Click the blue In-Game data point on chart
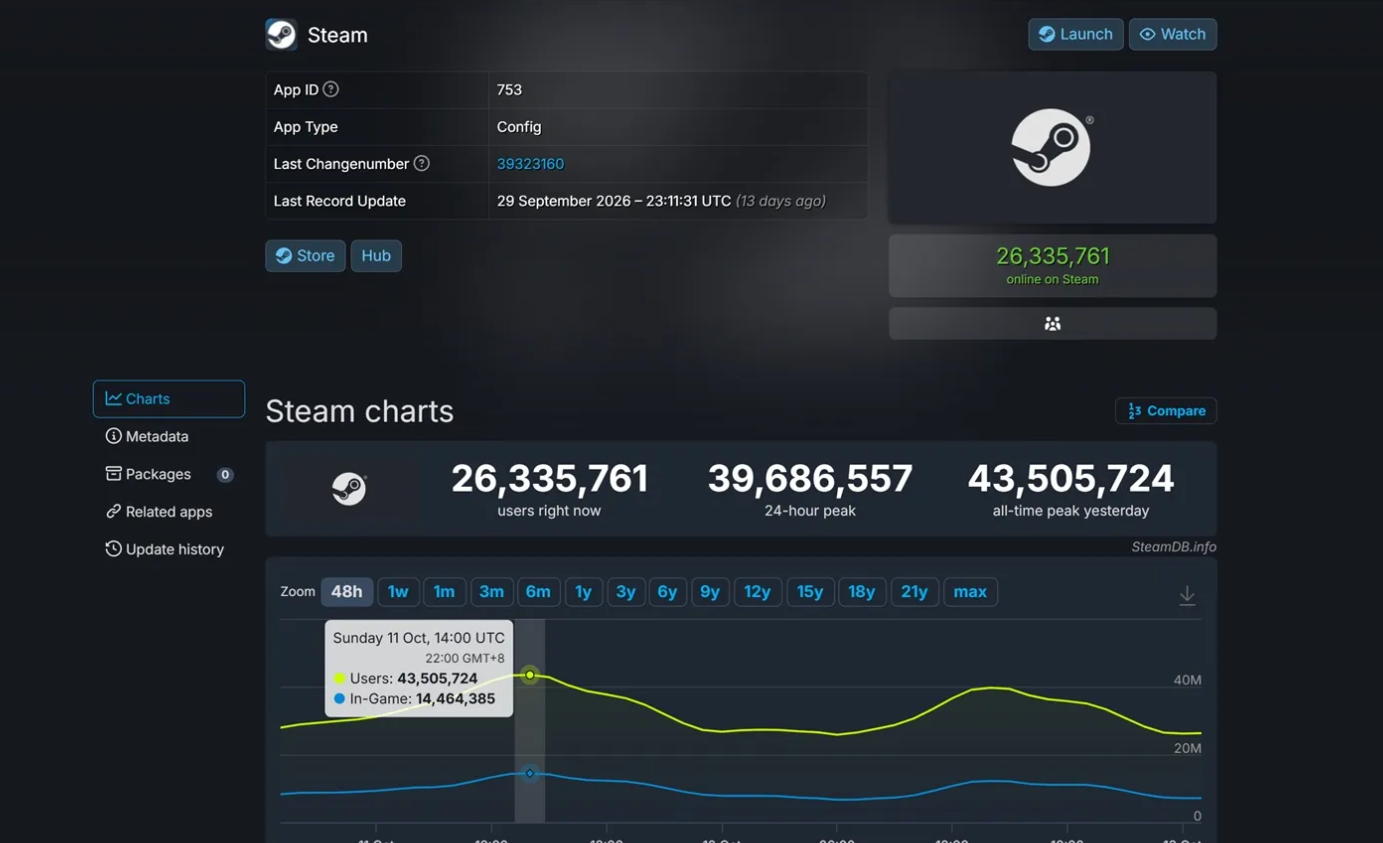Viewport: 1383px width, 843px height. (x=530, y=773)
